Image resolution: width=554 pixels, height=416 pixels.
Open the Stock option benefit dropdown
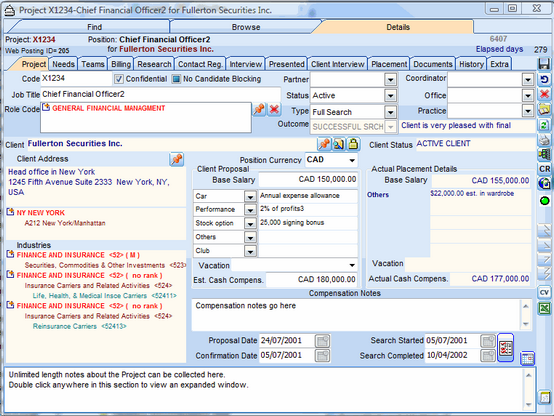click(x=250, y=224)
